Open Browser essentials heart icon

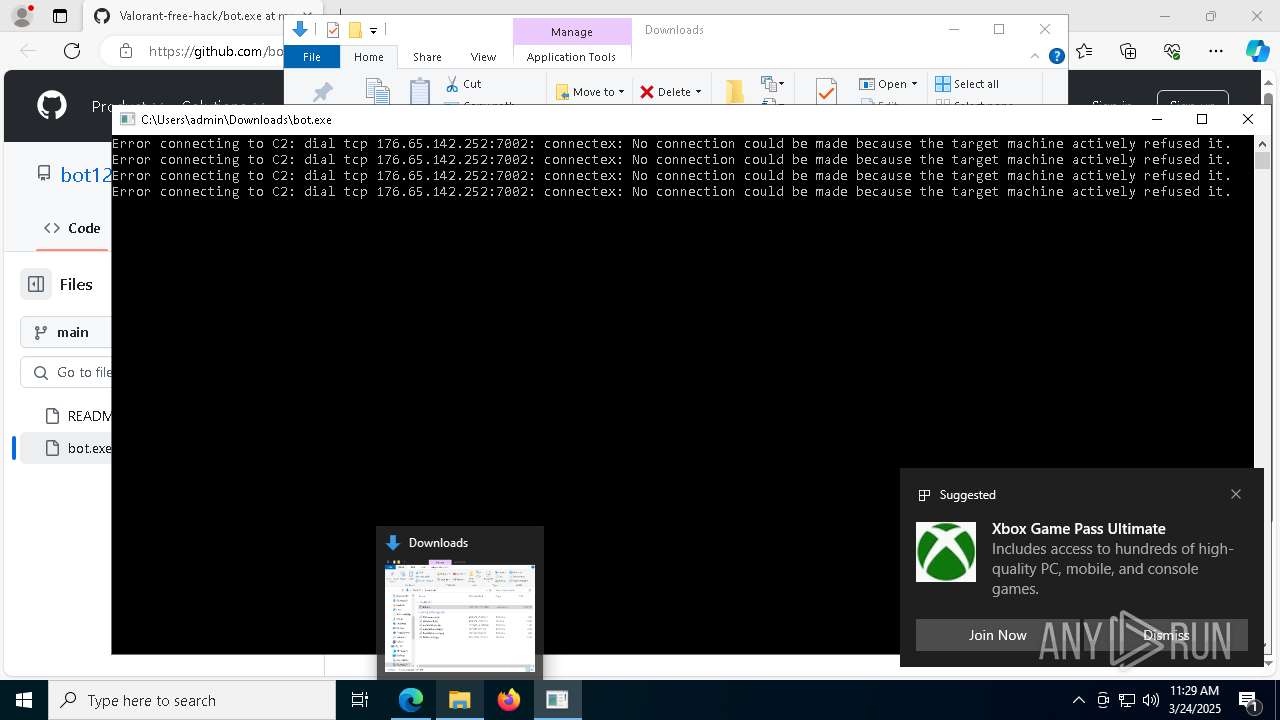click(x=1172, y=51)
